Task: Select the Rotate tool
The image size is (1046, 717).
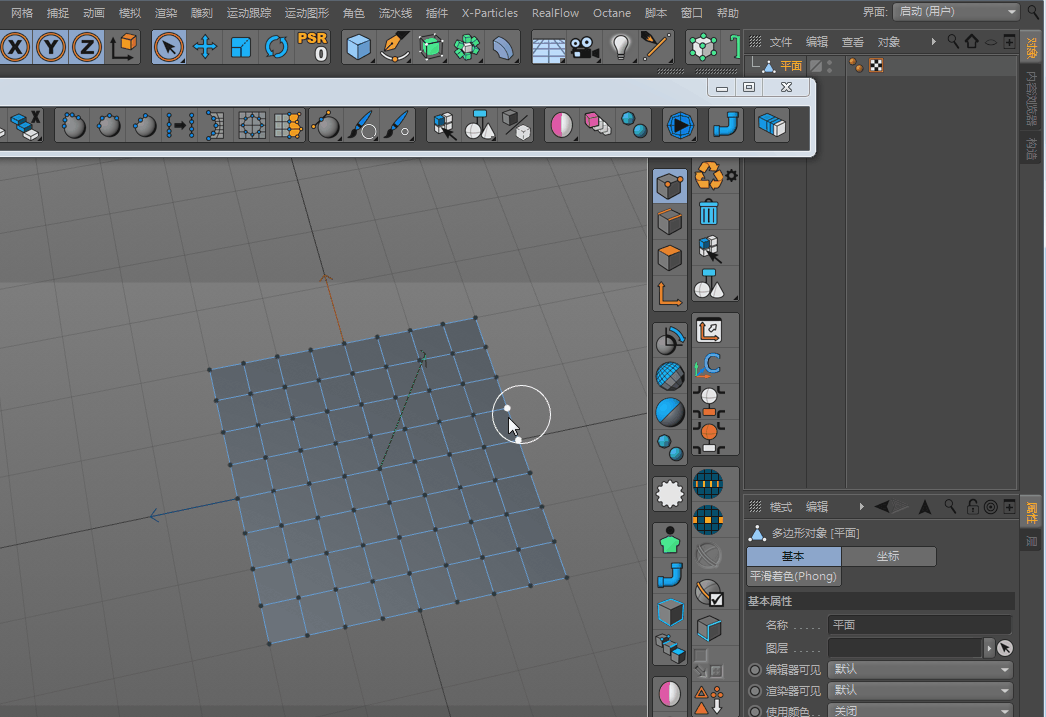Action: click(277, 47)
